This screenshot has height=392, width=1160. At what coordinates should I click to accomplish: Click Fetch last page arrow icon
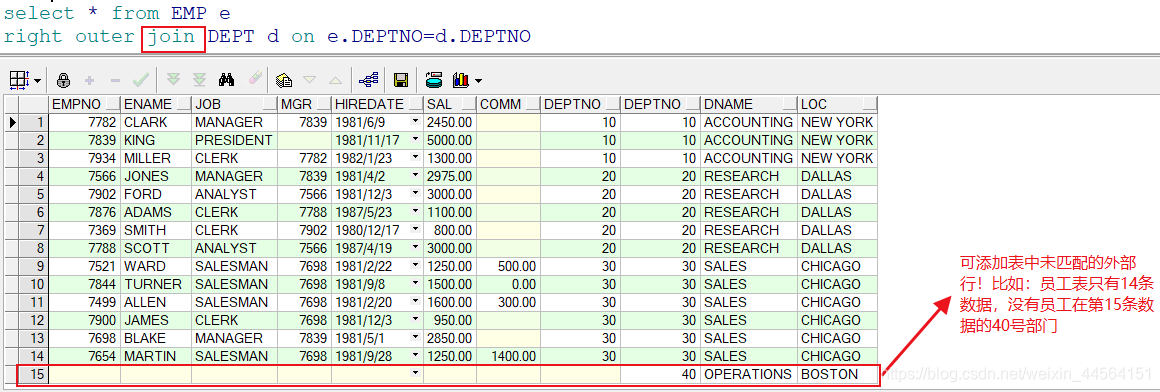[200, 79]
